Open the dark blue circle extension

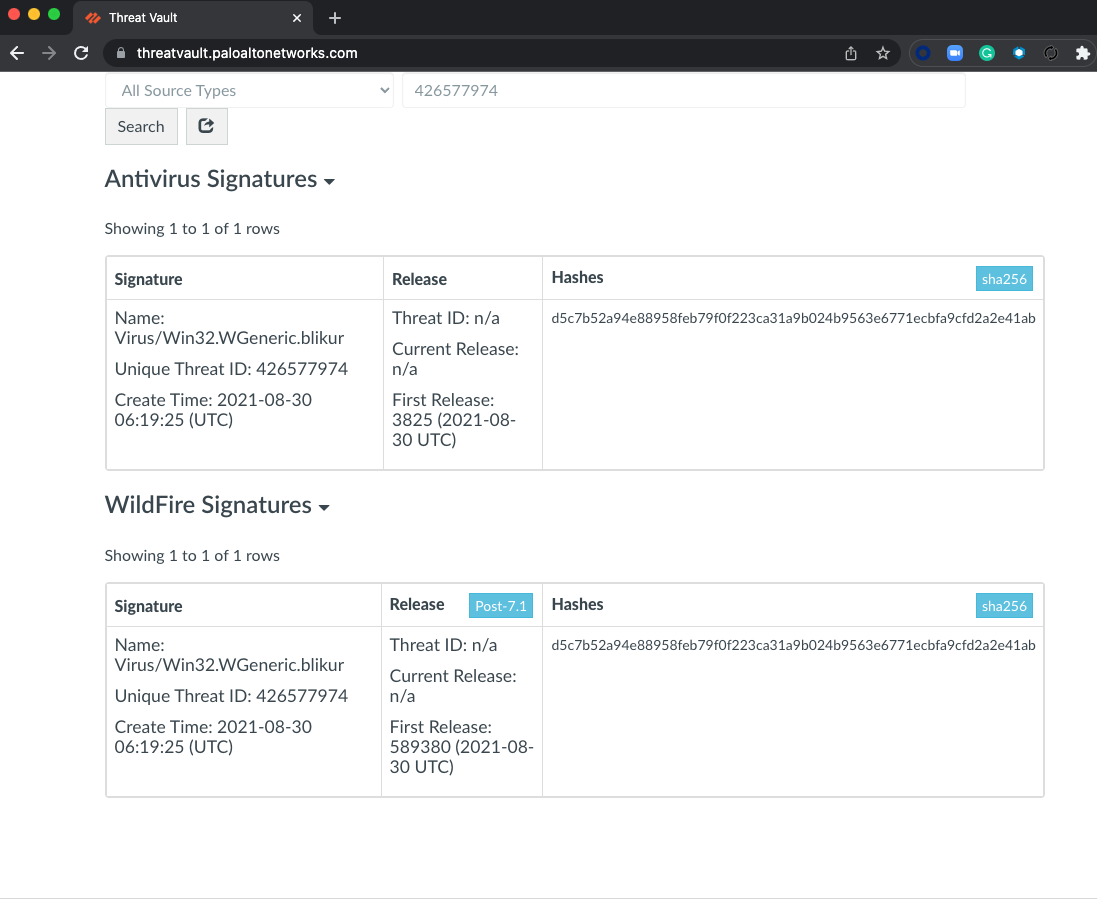coord(923,53)
